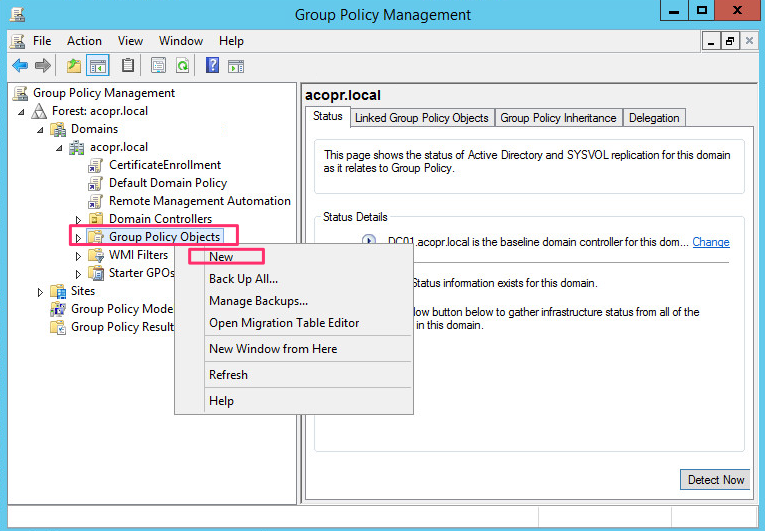
Task: Select Default Domain Policy in tree
Action: [168, 183]
